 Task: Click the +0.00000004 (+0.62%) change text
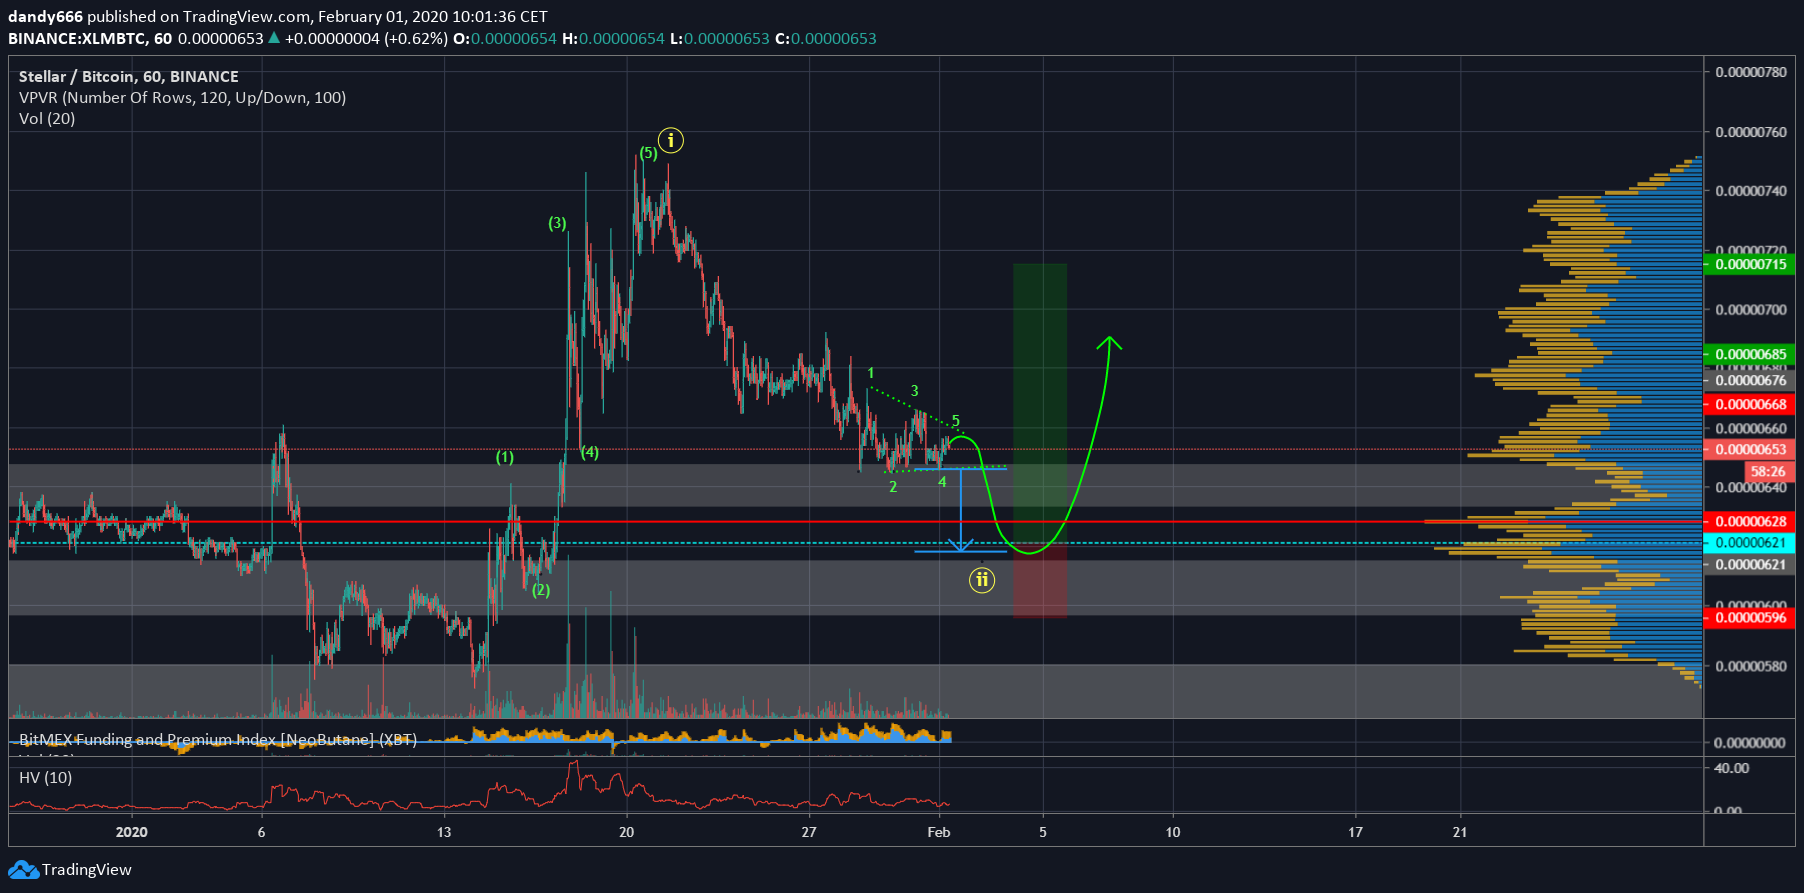click(366, 38)
